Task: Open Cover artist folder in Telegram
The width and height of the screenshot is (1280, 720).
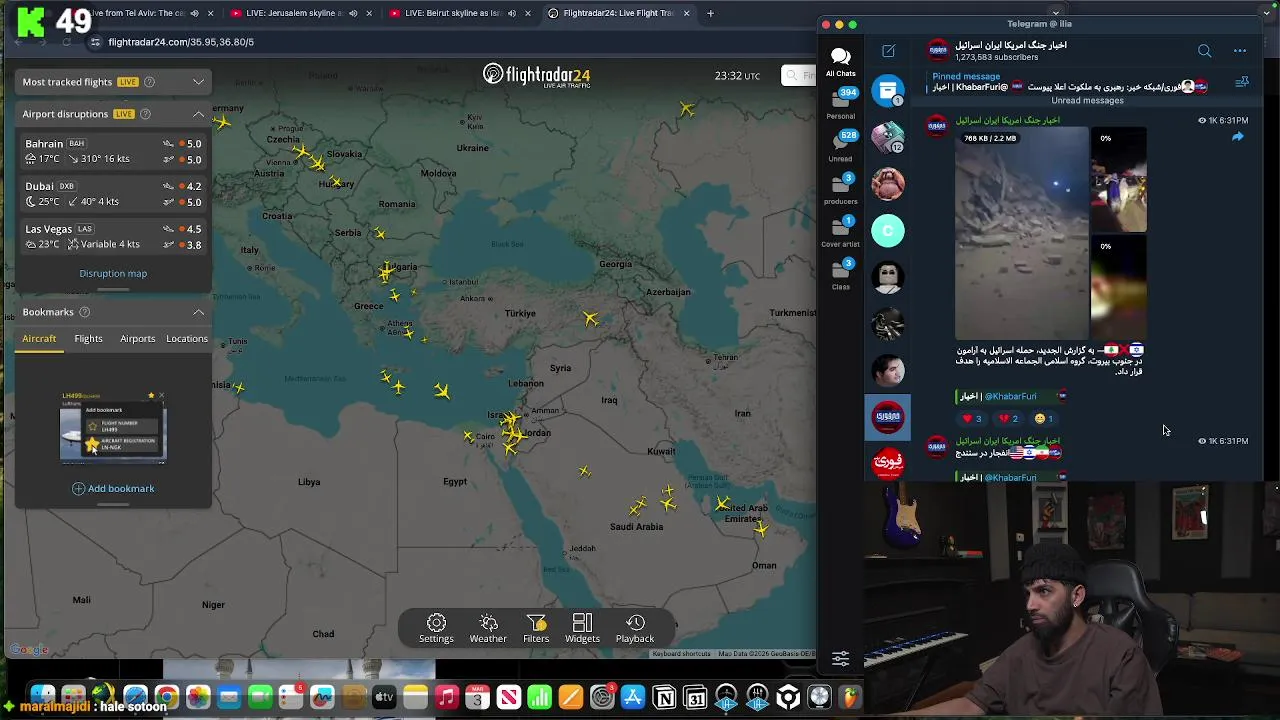Action: pyautogui.click(x=840, y=232)
